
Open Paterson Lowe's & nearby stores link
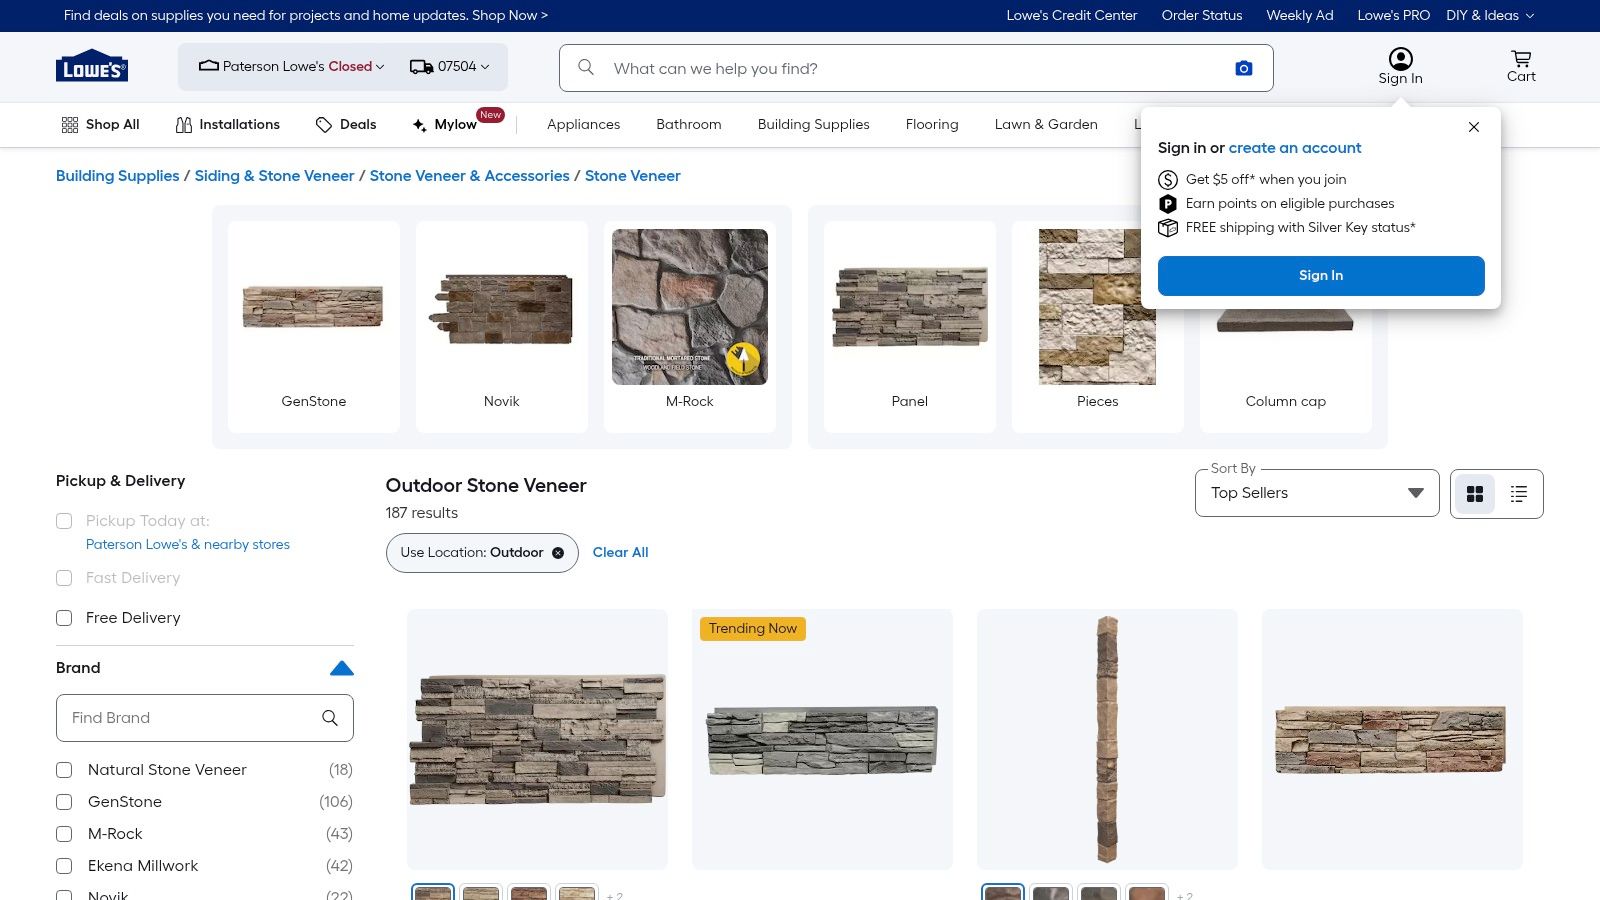tap(188, 545)
